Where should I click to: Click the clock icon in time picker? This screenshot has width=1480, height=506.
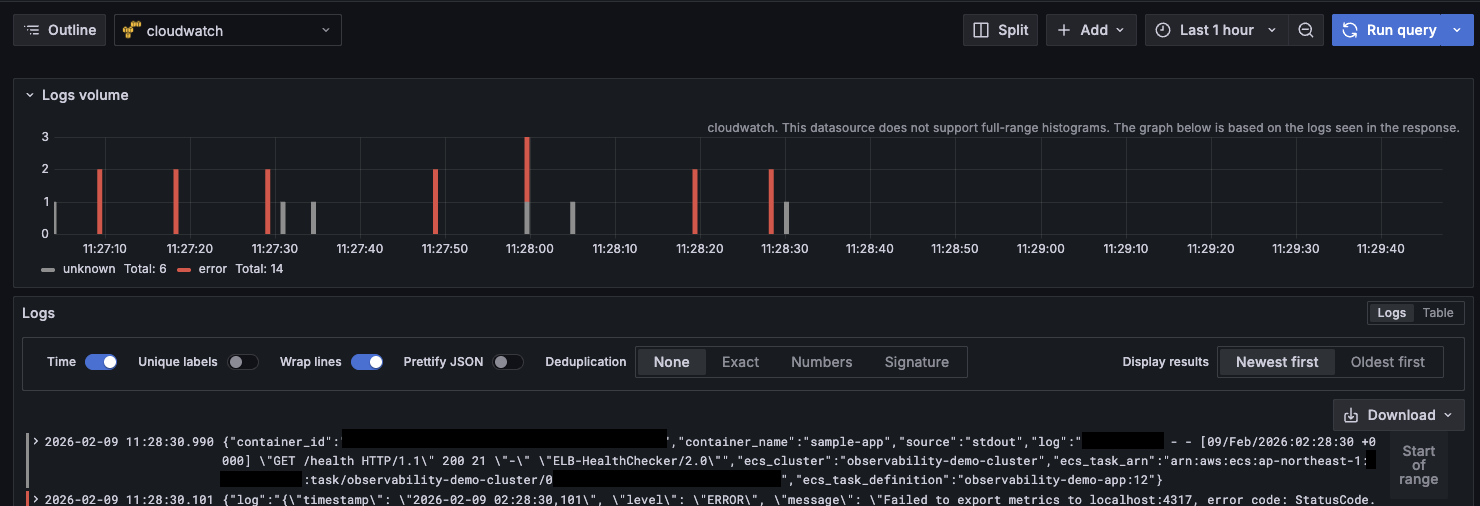(1163, 30)
